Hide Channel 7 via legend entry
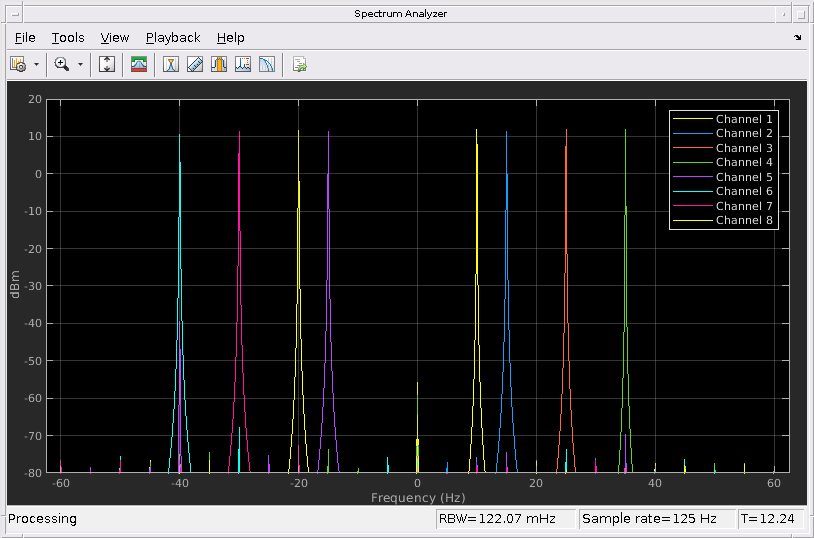814x538 pixels. (744, 206)
